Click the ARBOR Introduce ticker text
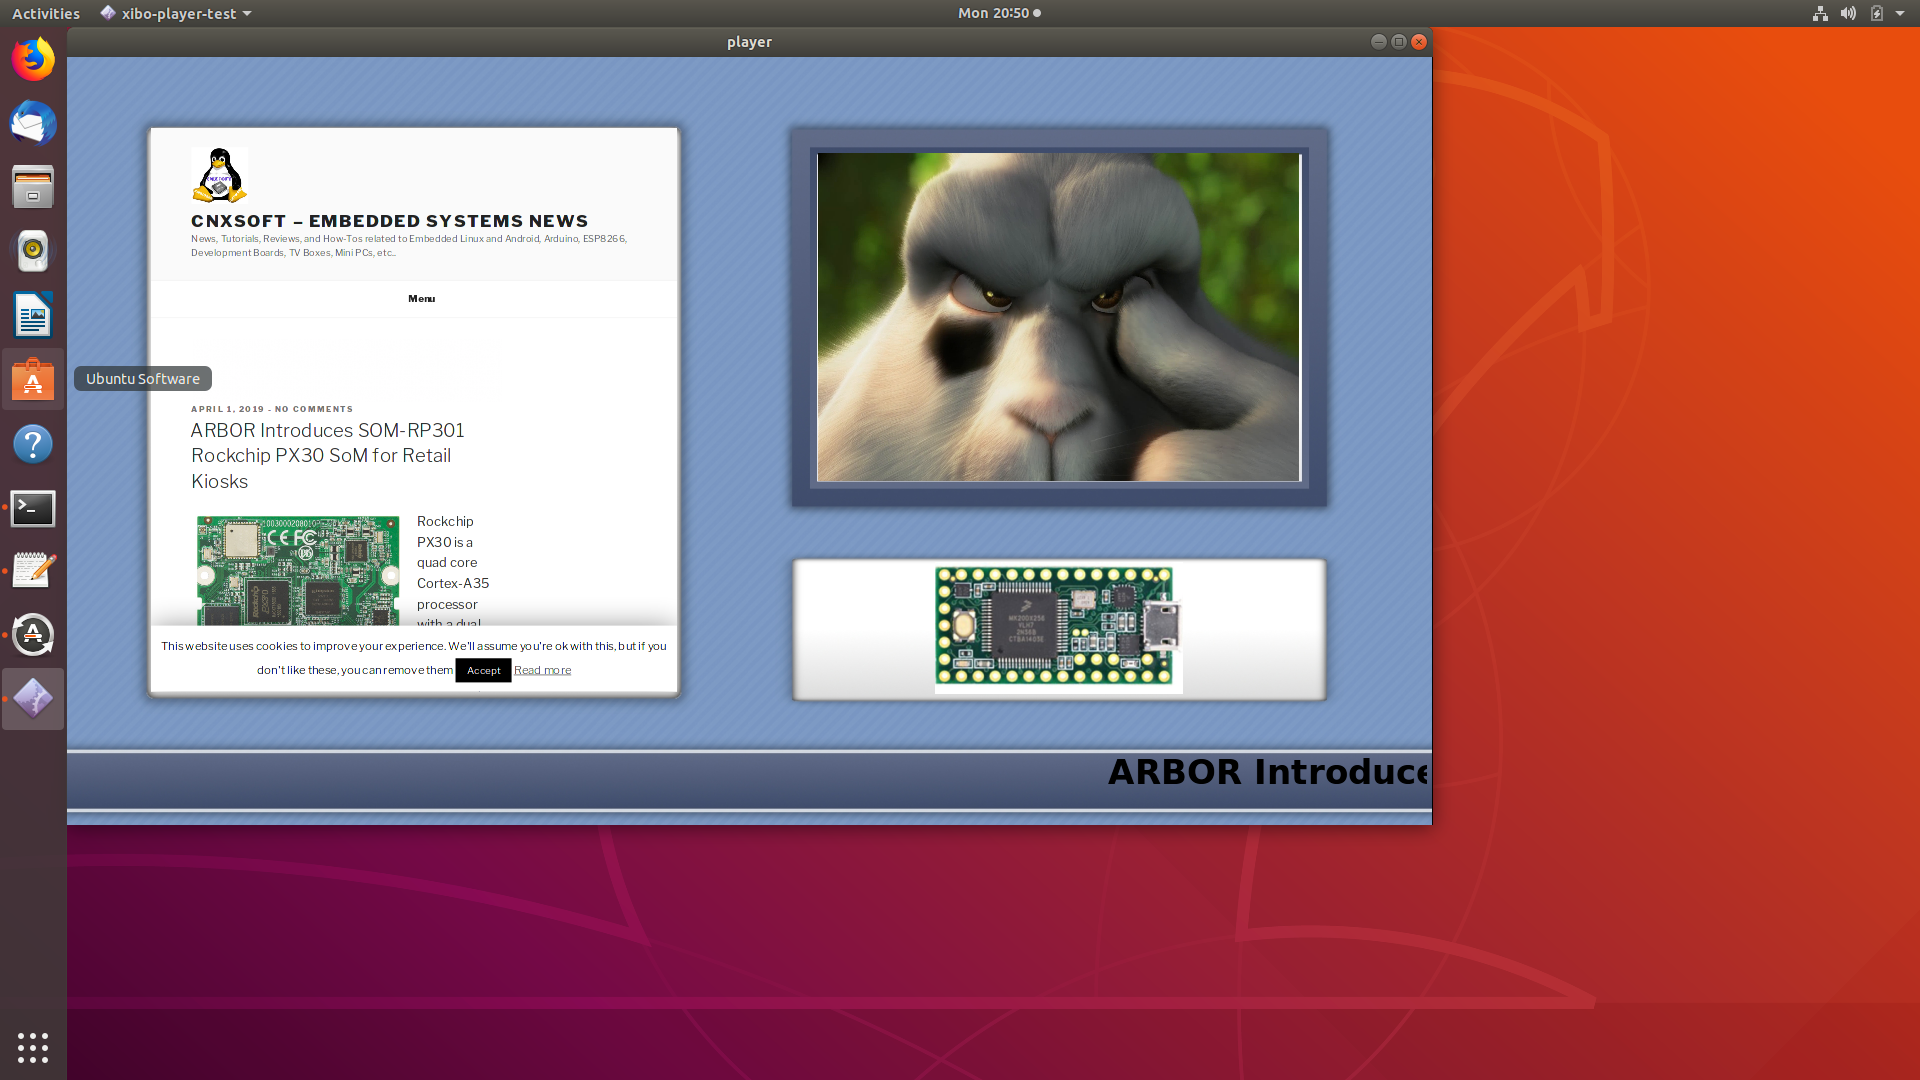This screenshot has height=1080, width=1920. point(1268,772)
